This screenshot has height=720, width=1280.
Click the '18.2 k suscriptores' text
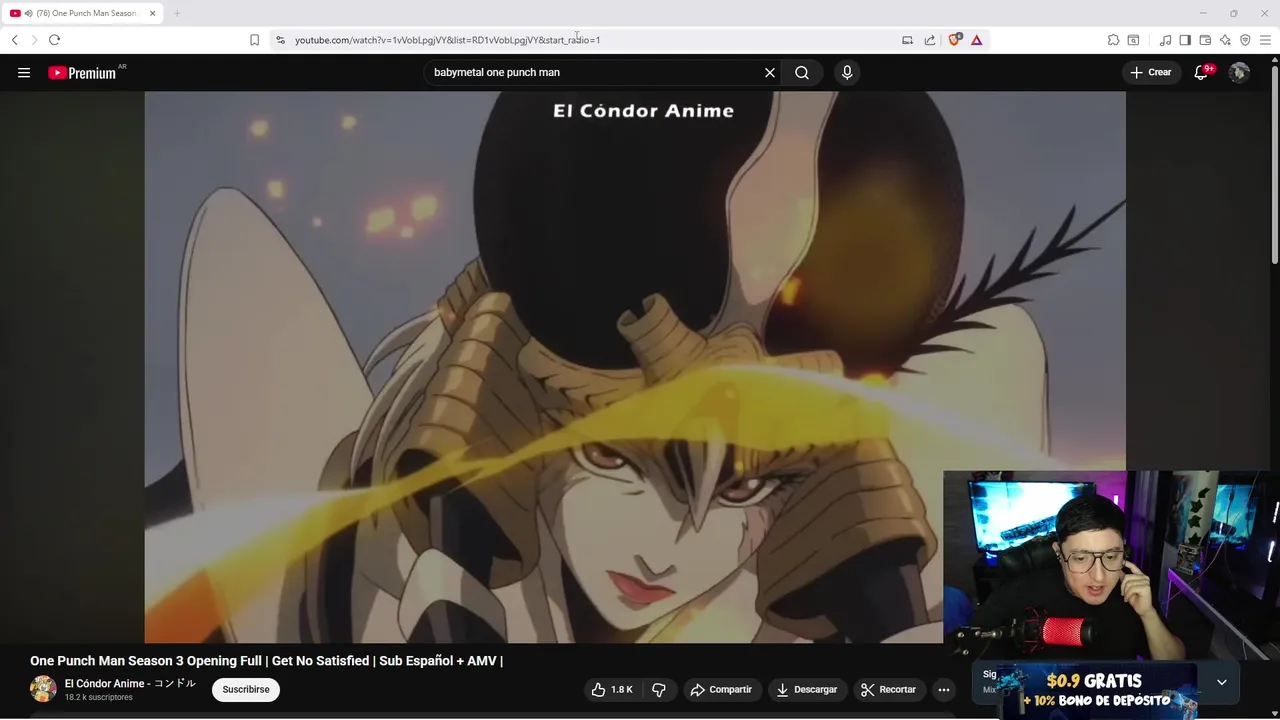[99, 697]
